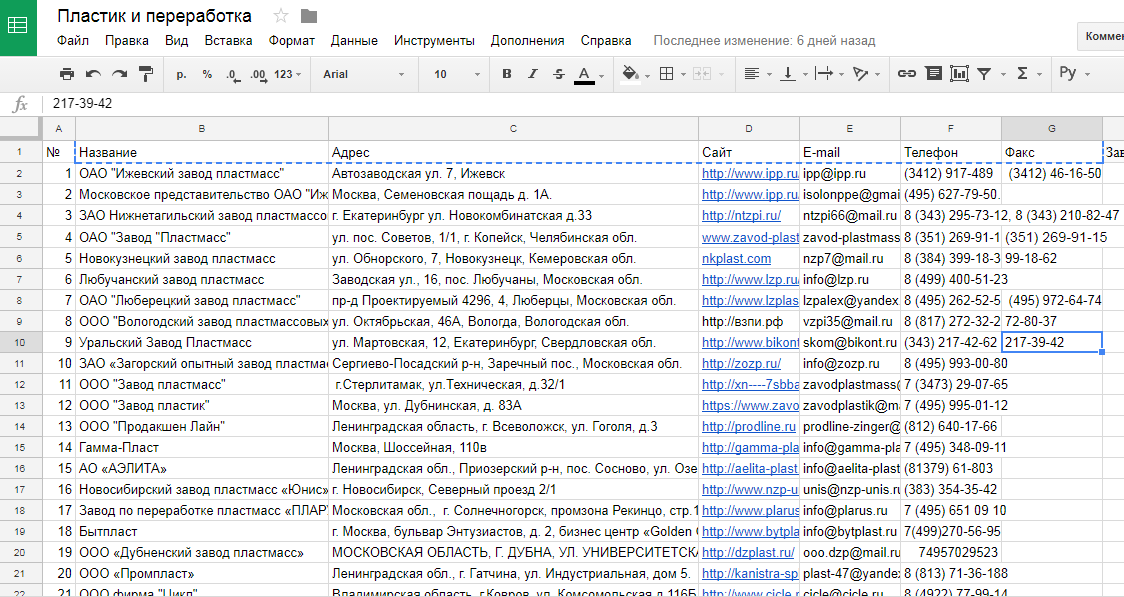Screen dimensions: 1124x597
Task: Toggle italic formatting
Action: pyautogui.click(x=533, y=74)
